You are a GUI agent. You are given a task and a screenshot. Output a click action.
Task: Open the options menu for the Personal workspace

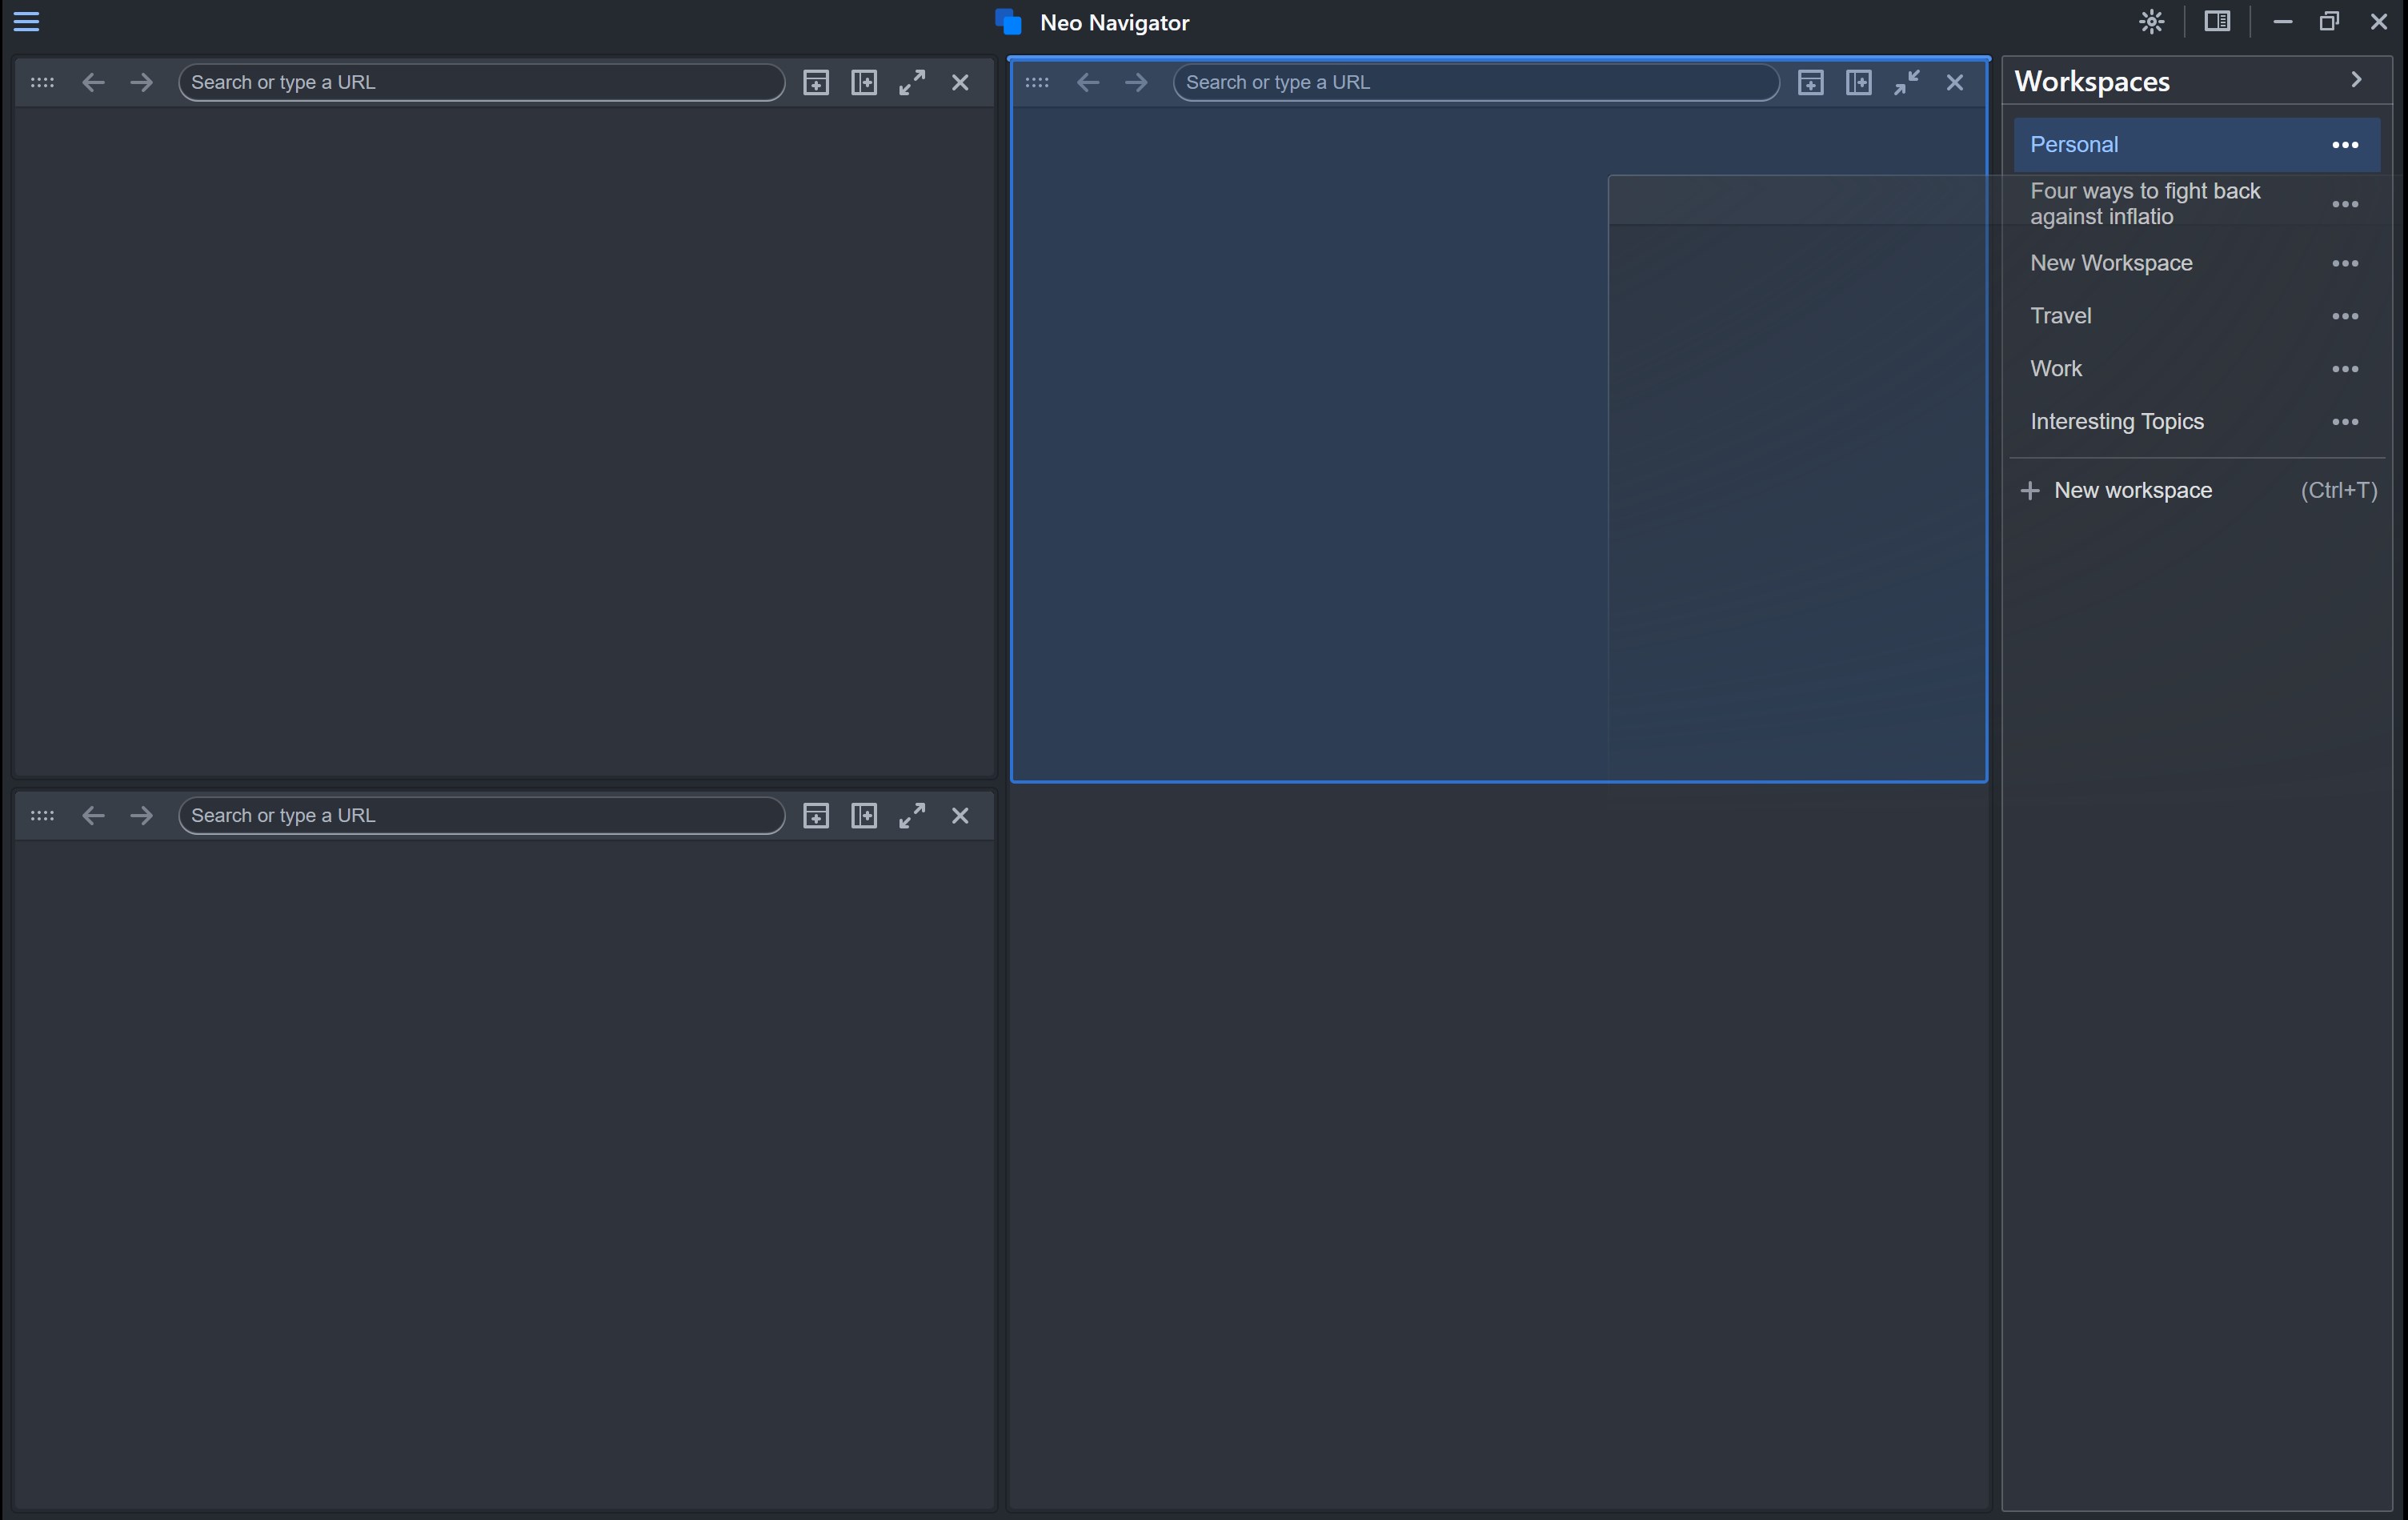pyautogui.click(x=2345, y=145)
